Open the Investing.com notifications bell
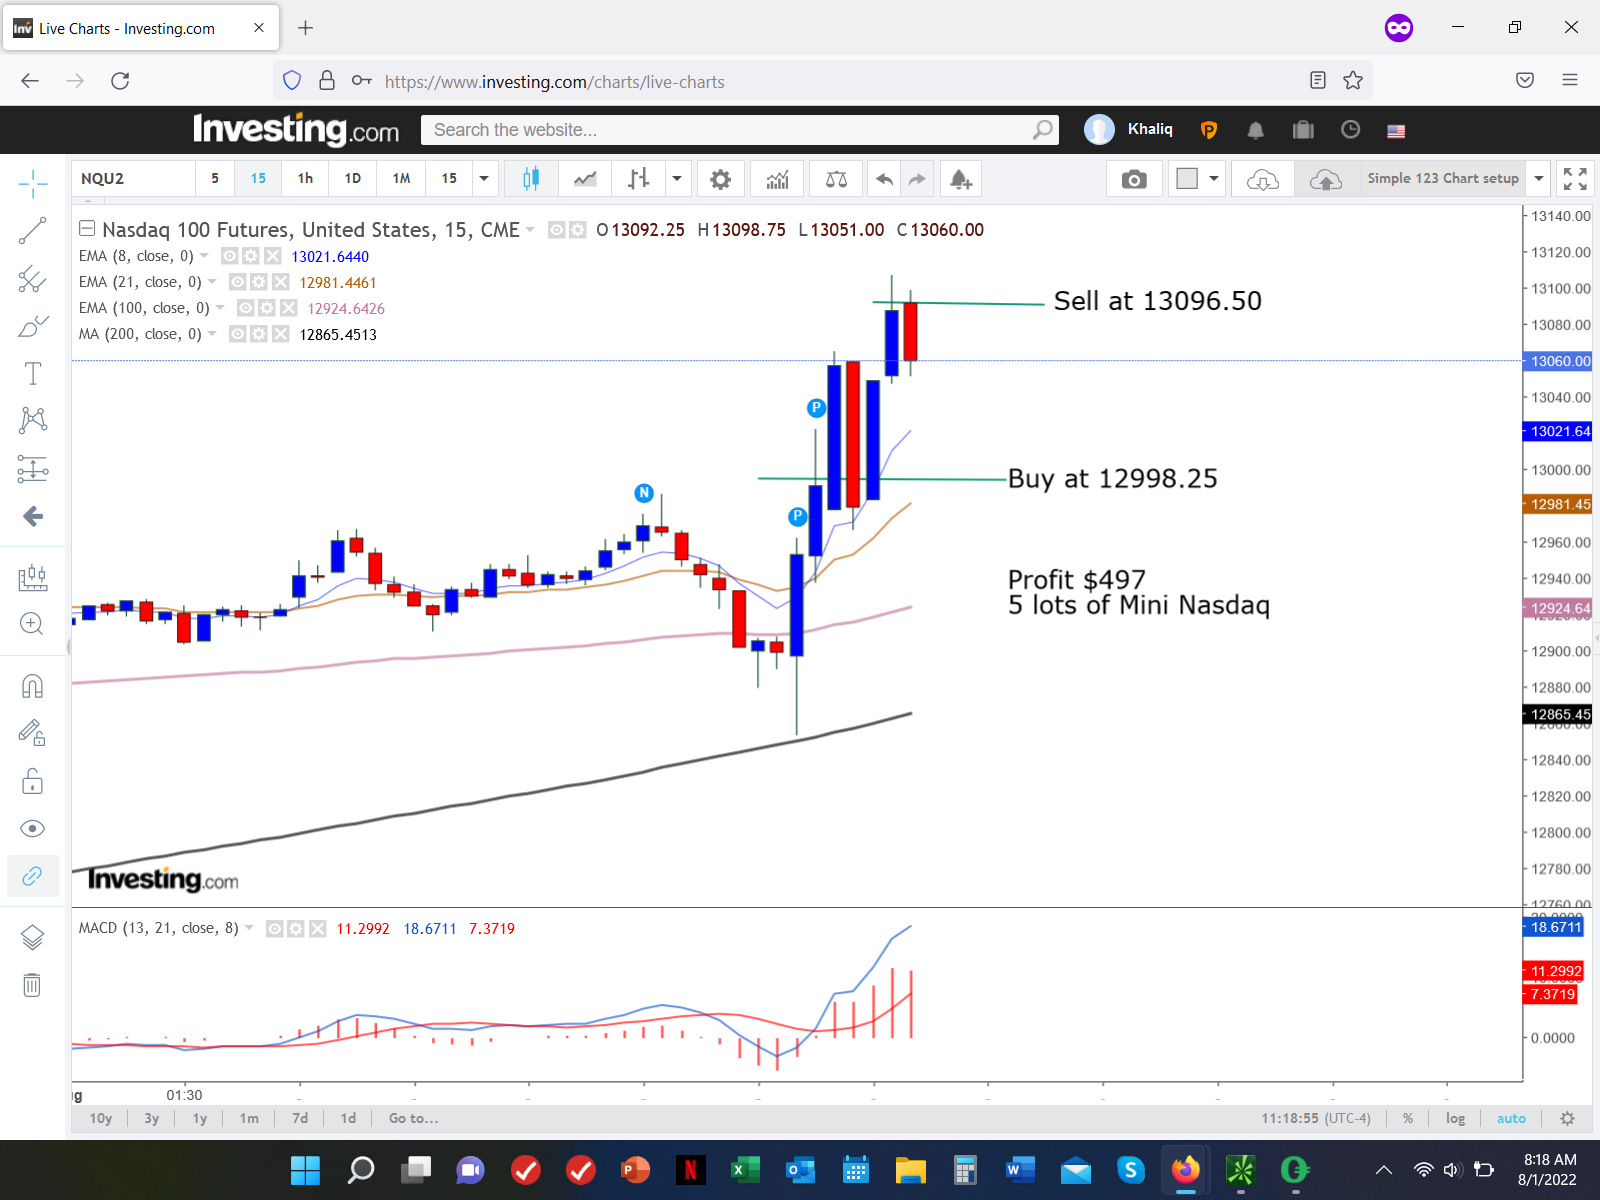The image size is (1600, 1200). point(1256,130)
